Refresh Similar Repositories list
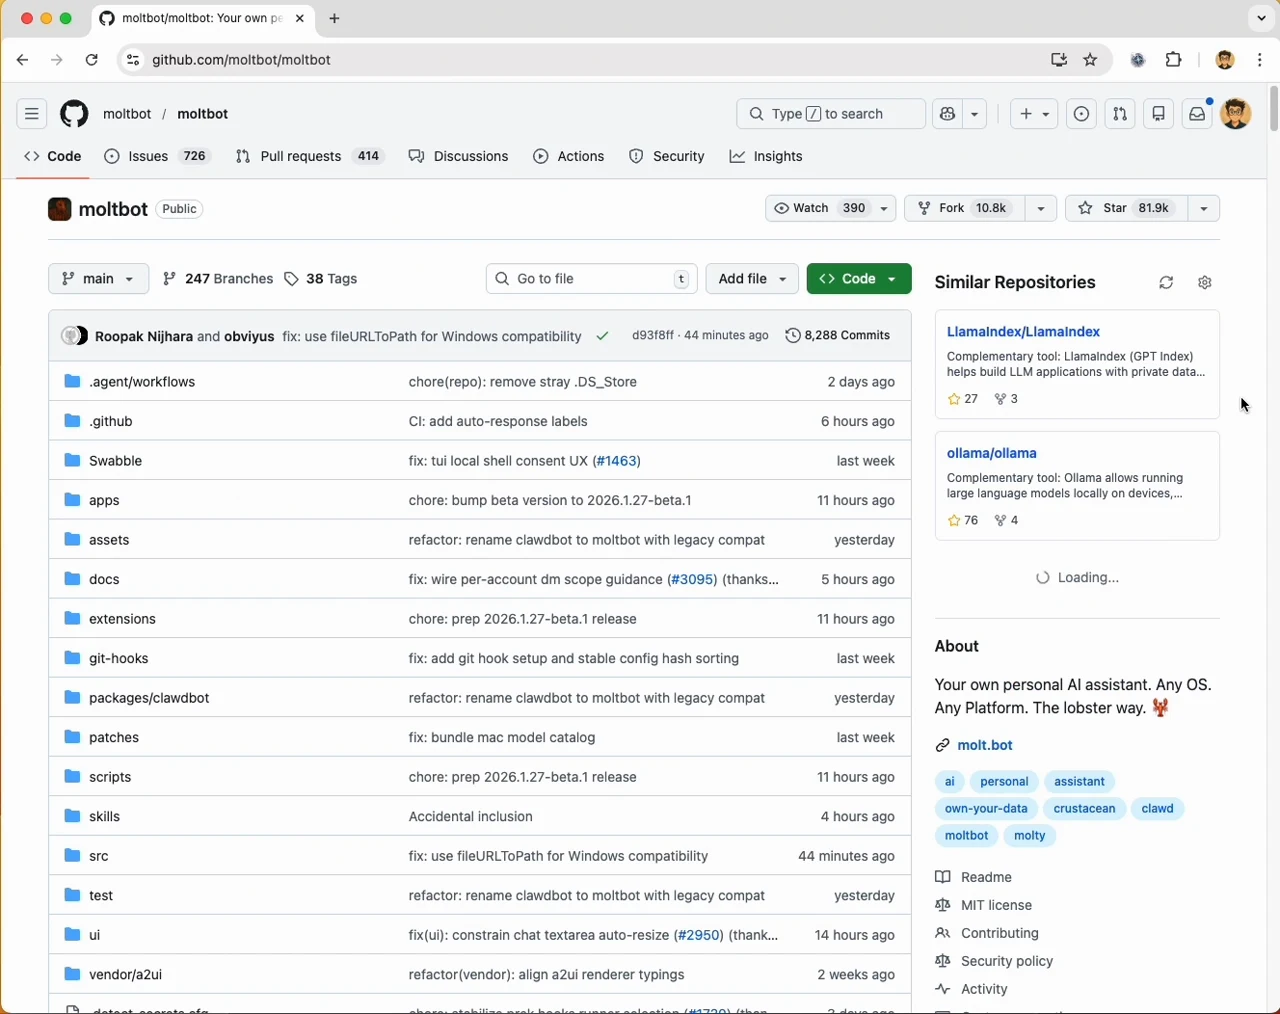 tap(1166, 283)
